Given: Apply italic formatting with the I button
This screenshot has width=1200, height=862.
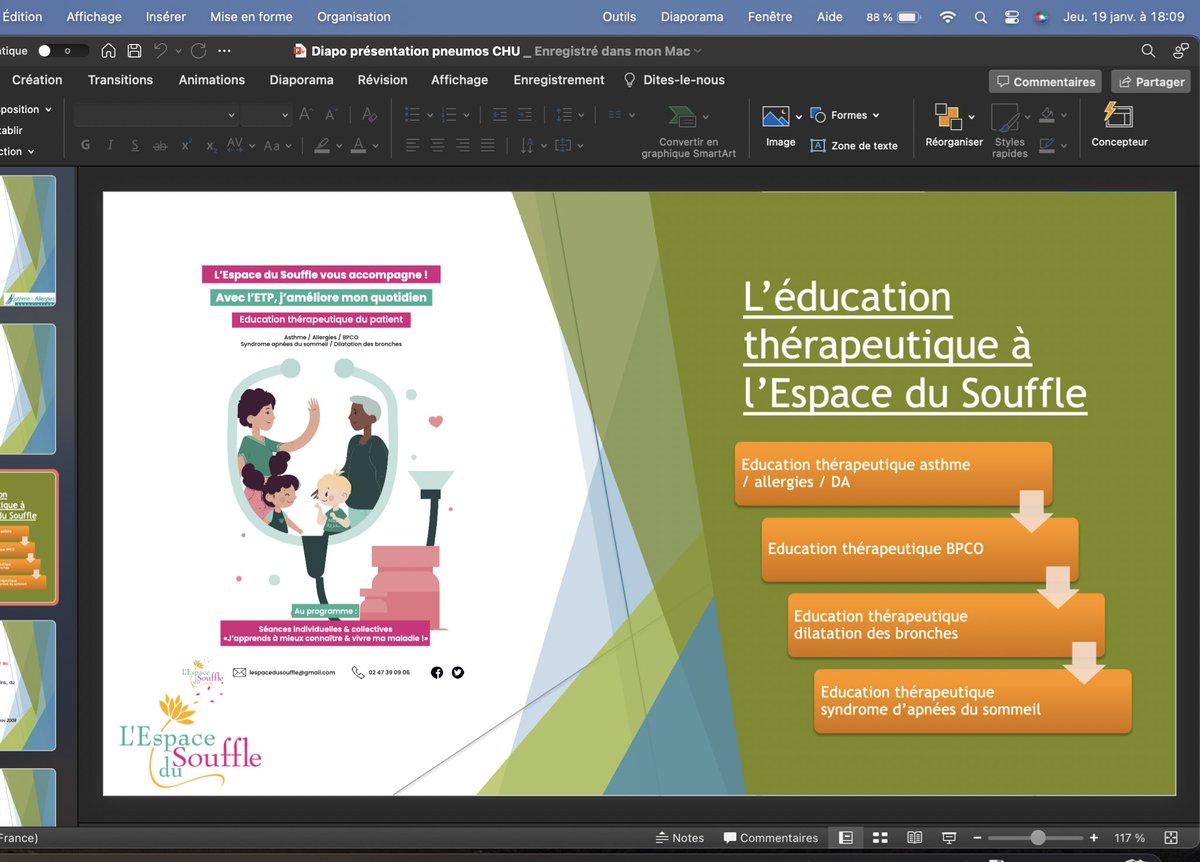Looking at the screenshot, I should pyautogui.click(x=110, y=146).
